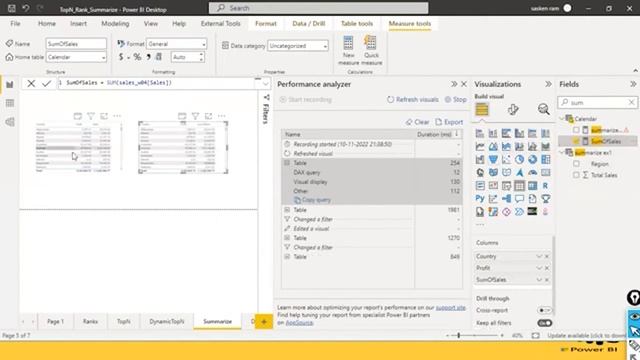Choose the R script visual

pos(545,186)
